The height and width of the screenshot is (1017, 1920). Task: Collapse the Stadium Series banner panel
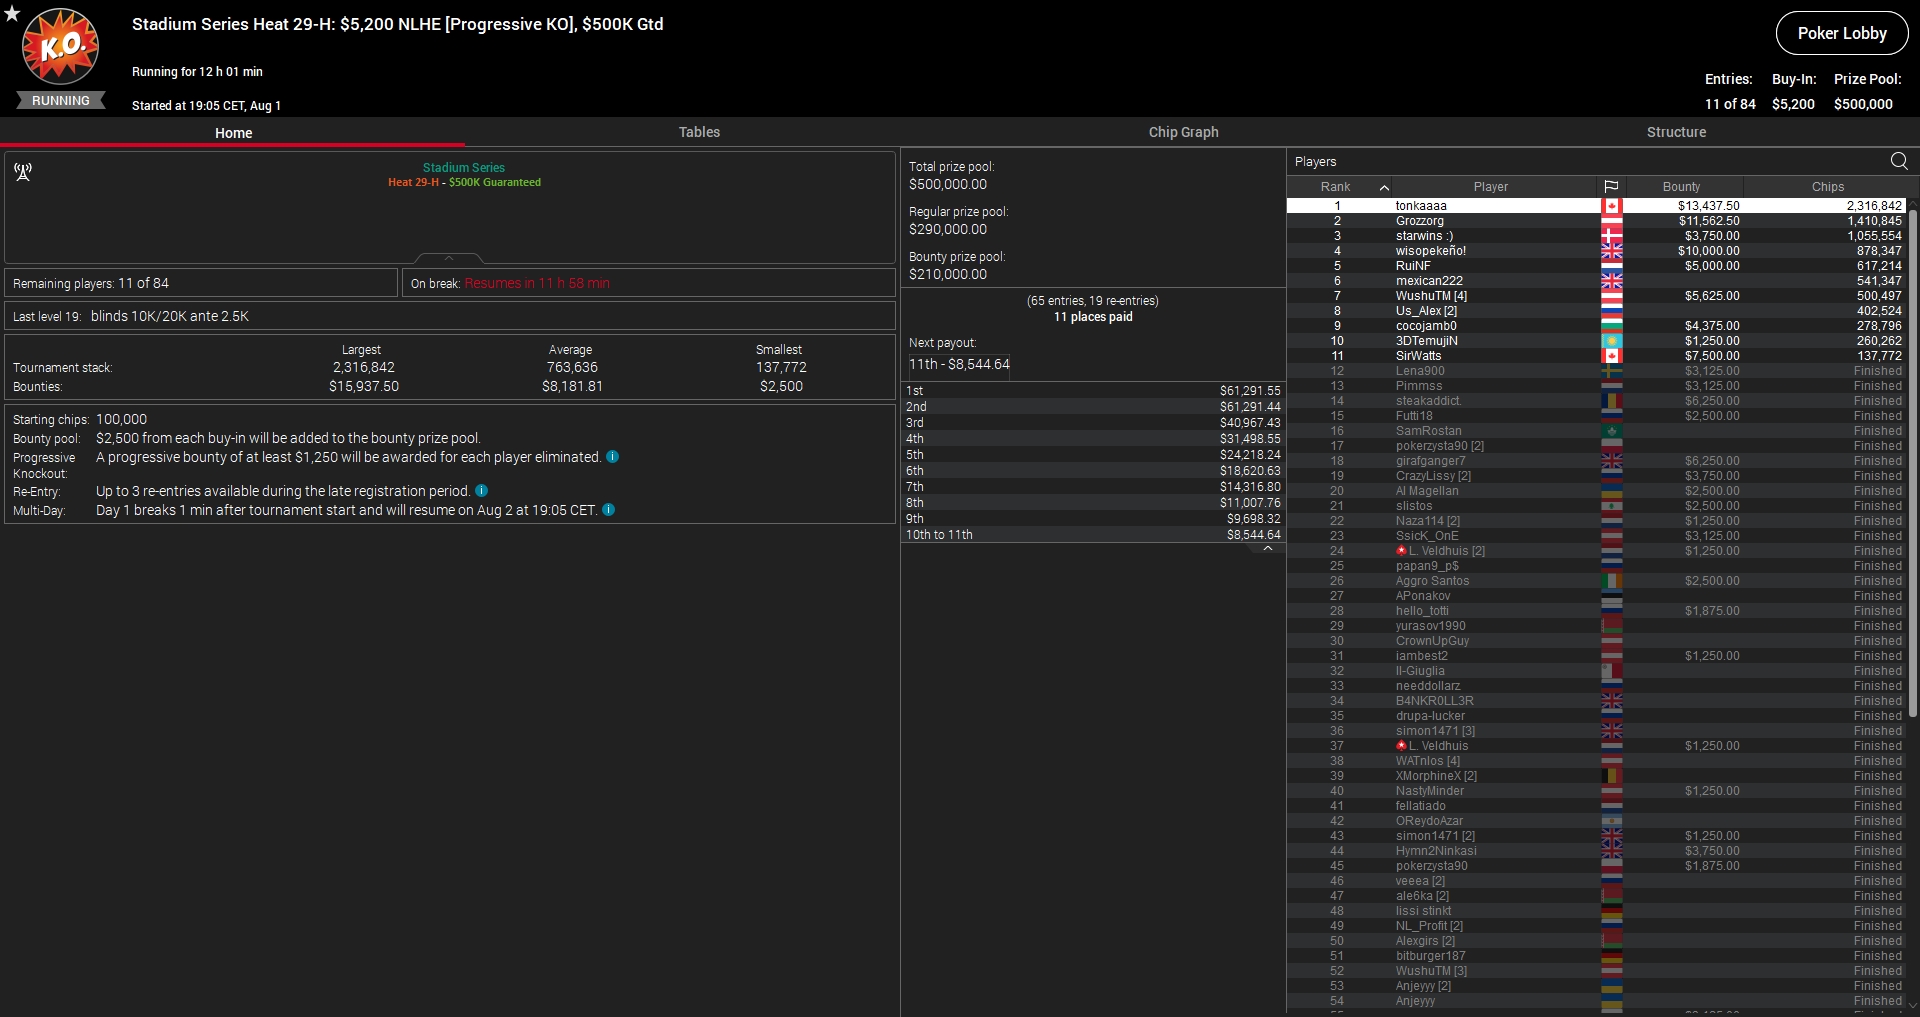pos(449,258)
